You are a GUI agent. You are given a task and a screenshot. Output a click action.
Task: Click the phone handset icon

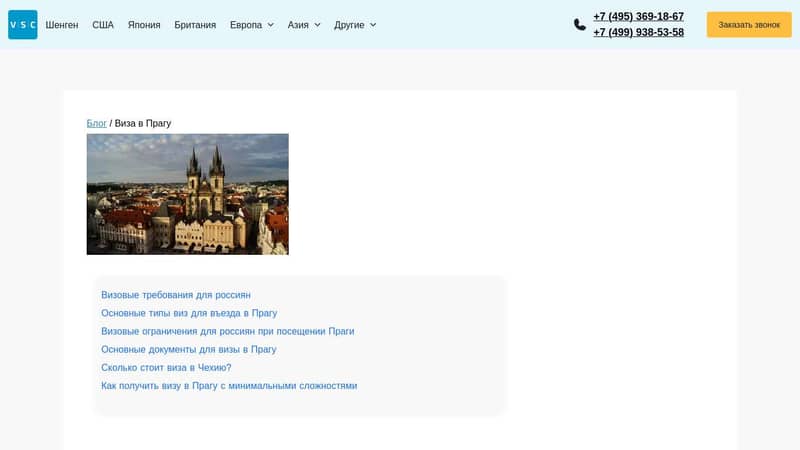pos(580,24)
